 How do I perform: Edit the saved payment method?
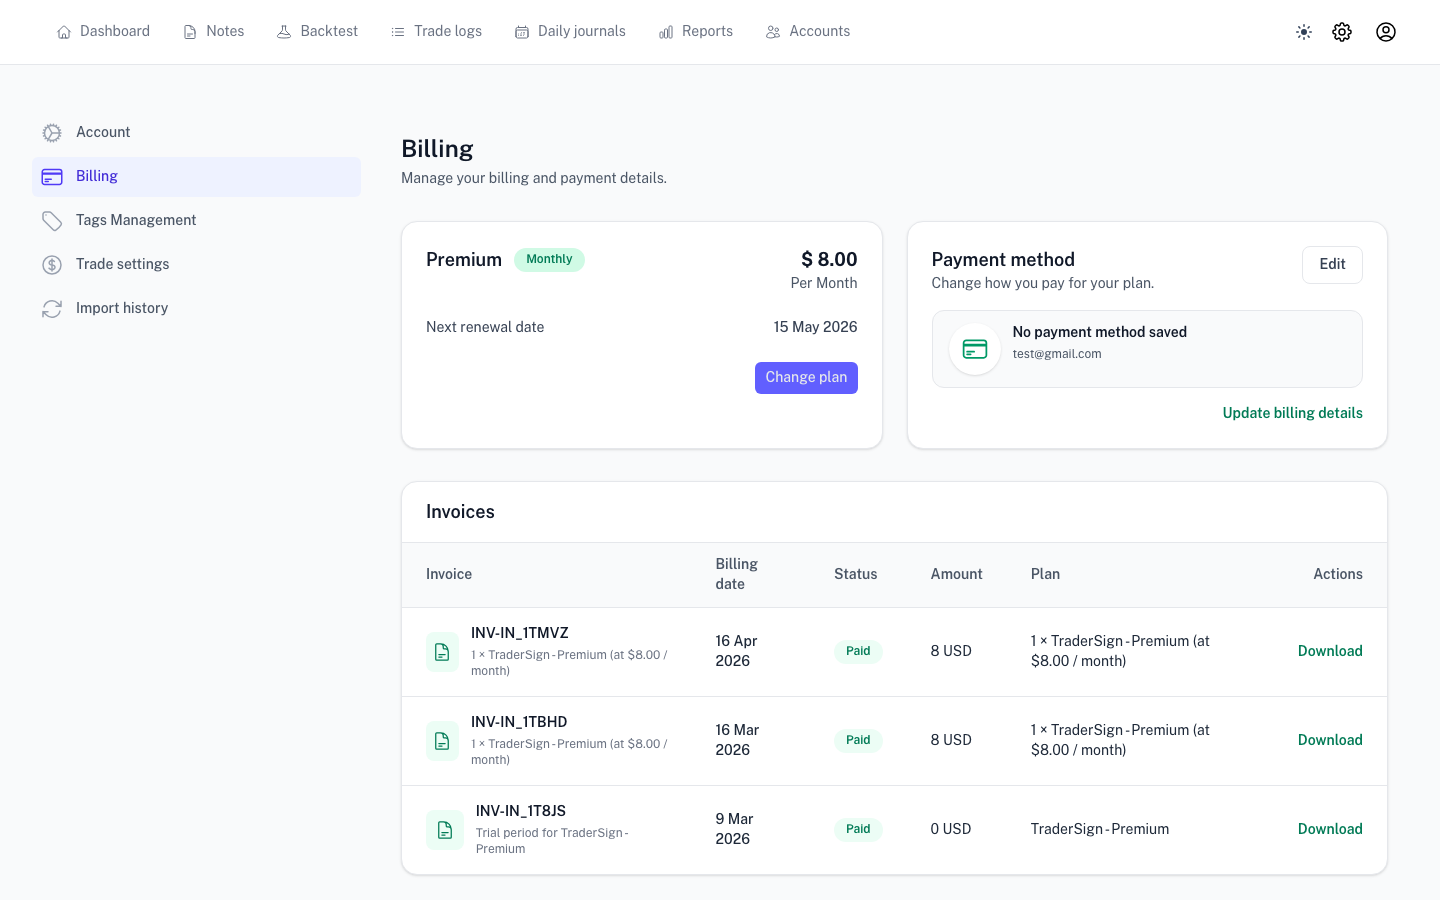point(1332,264)
